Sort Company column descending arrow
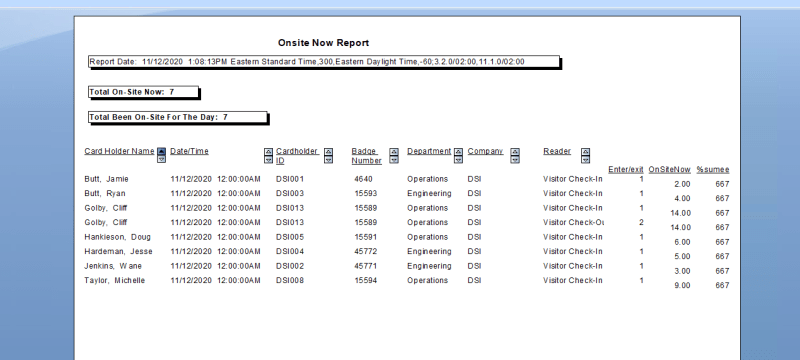The width and height of the screenshot is (800, 360). tap(515, 160)
